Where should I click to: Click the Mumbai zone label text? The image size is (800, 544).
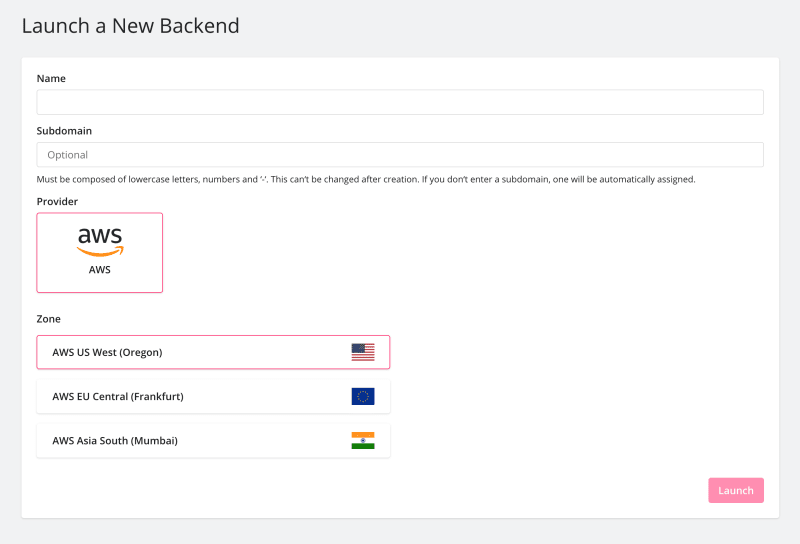pyautogui.click(x=115, y=440)
